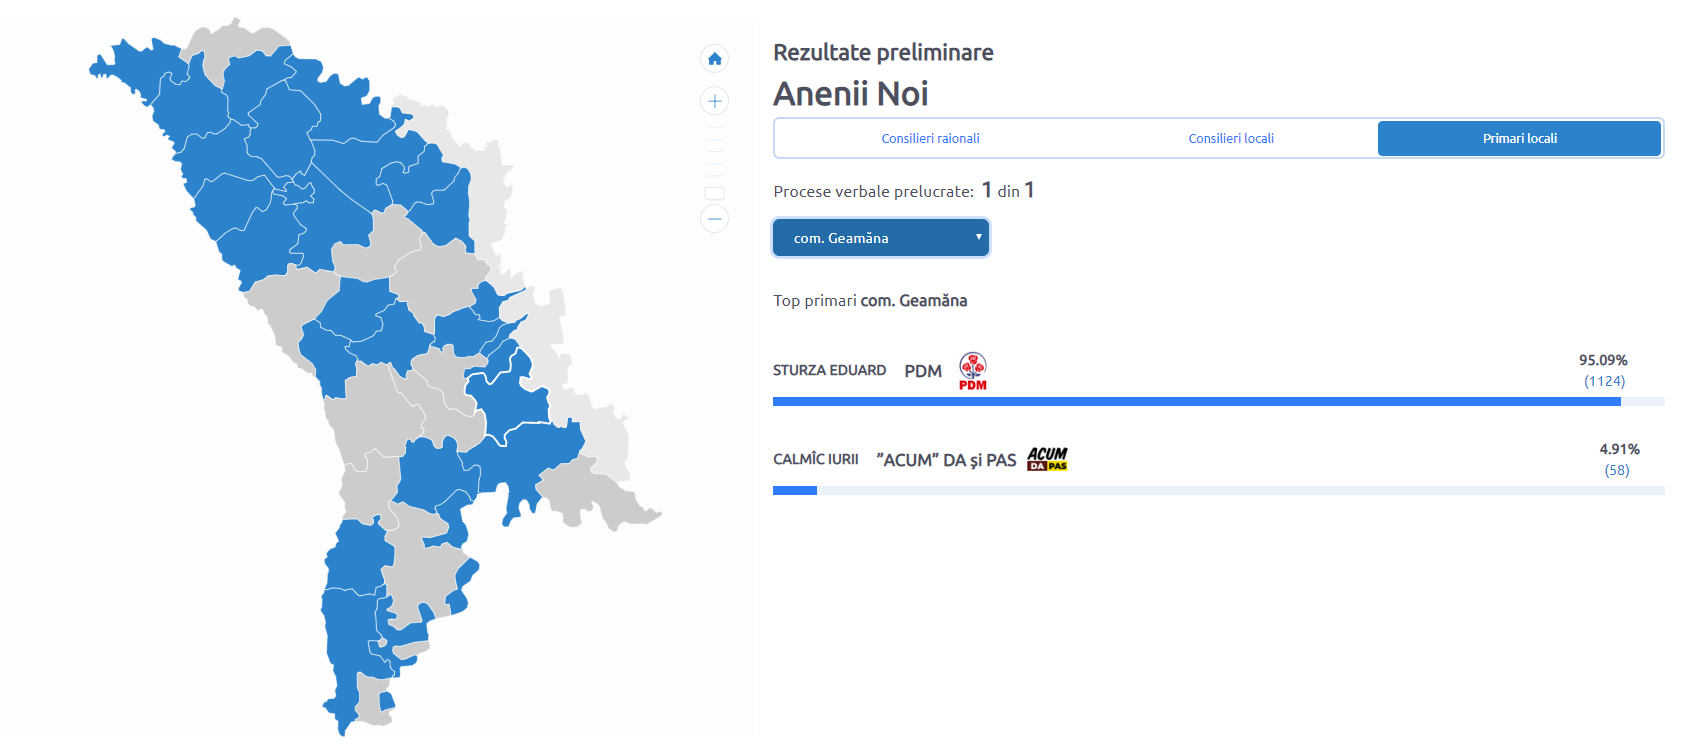
Task: Click the ACUM DA PAS party logo
Action: [1047, 459]
